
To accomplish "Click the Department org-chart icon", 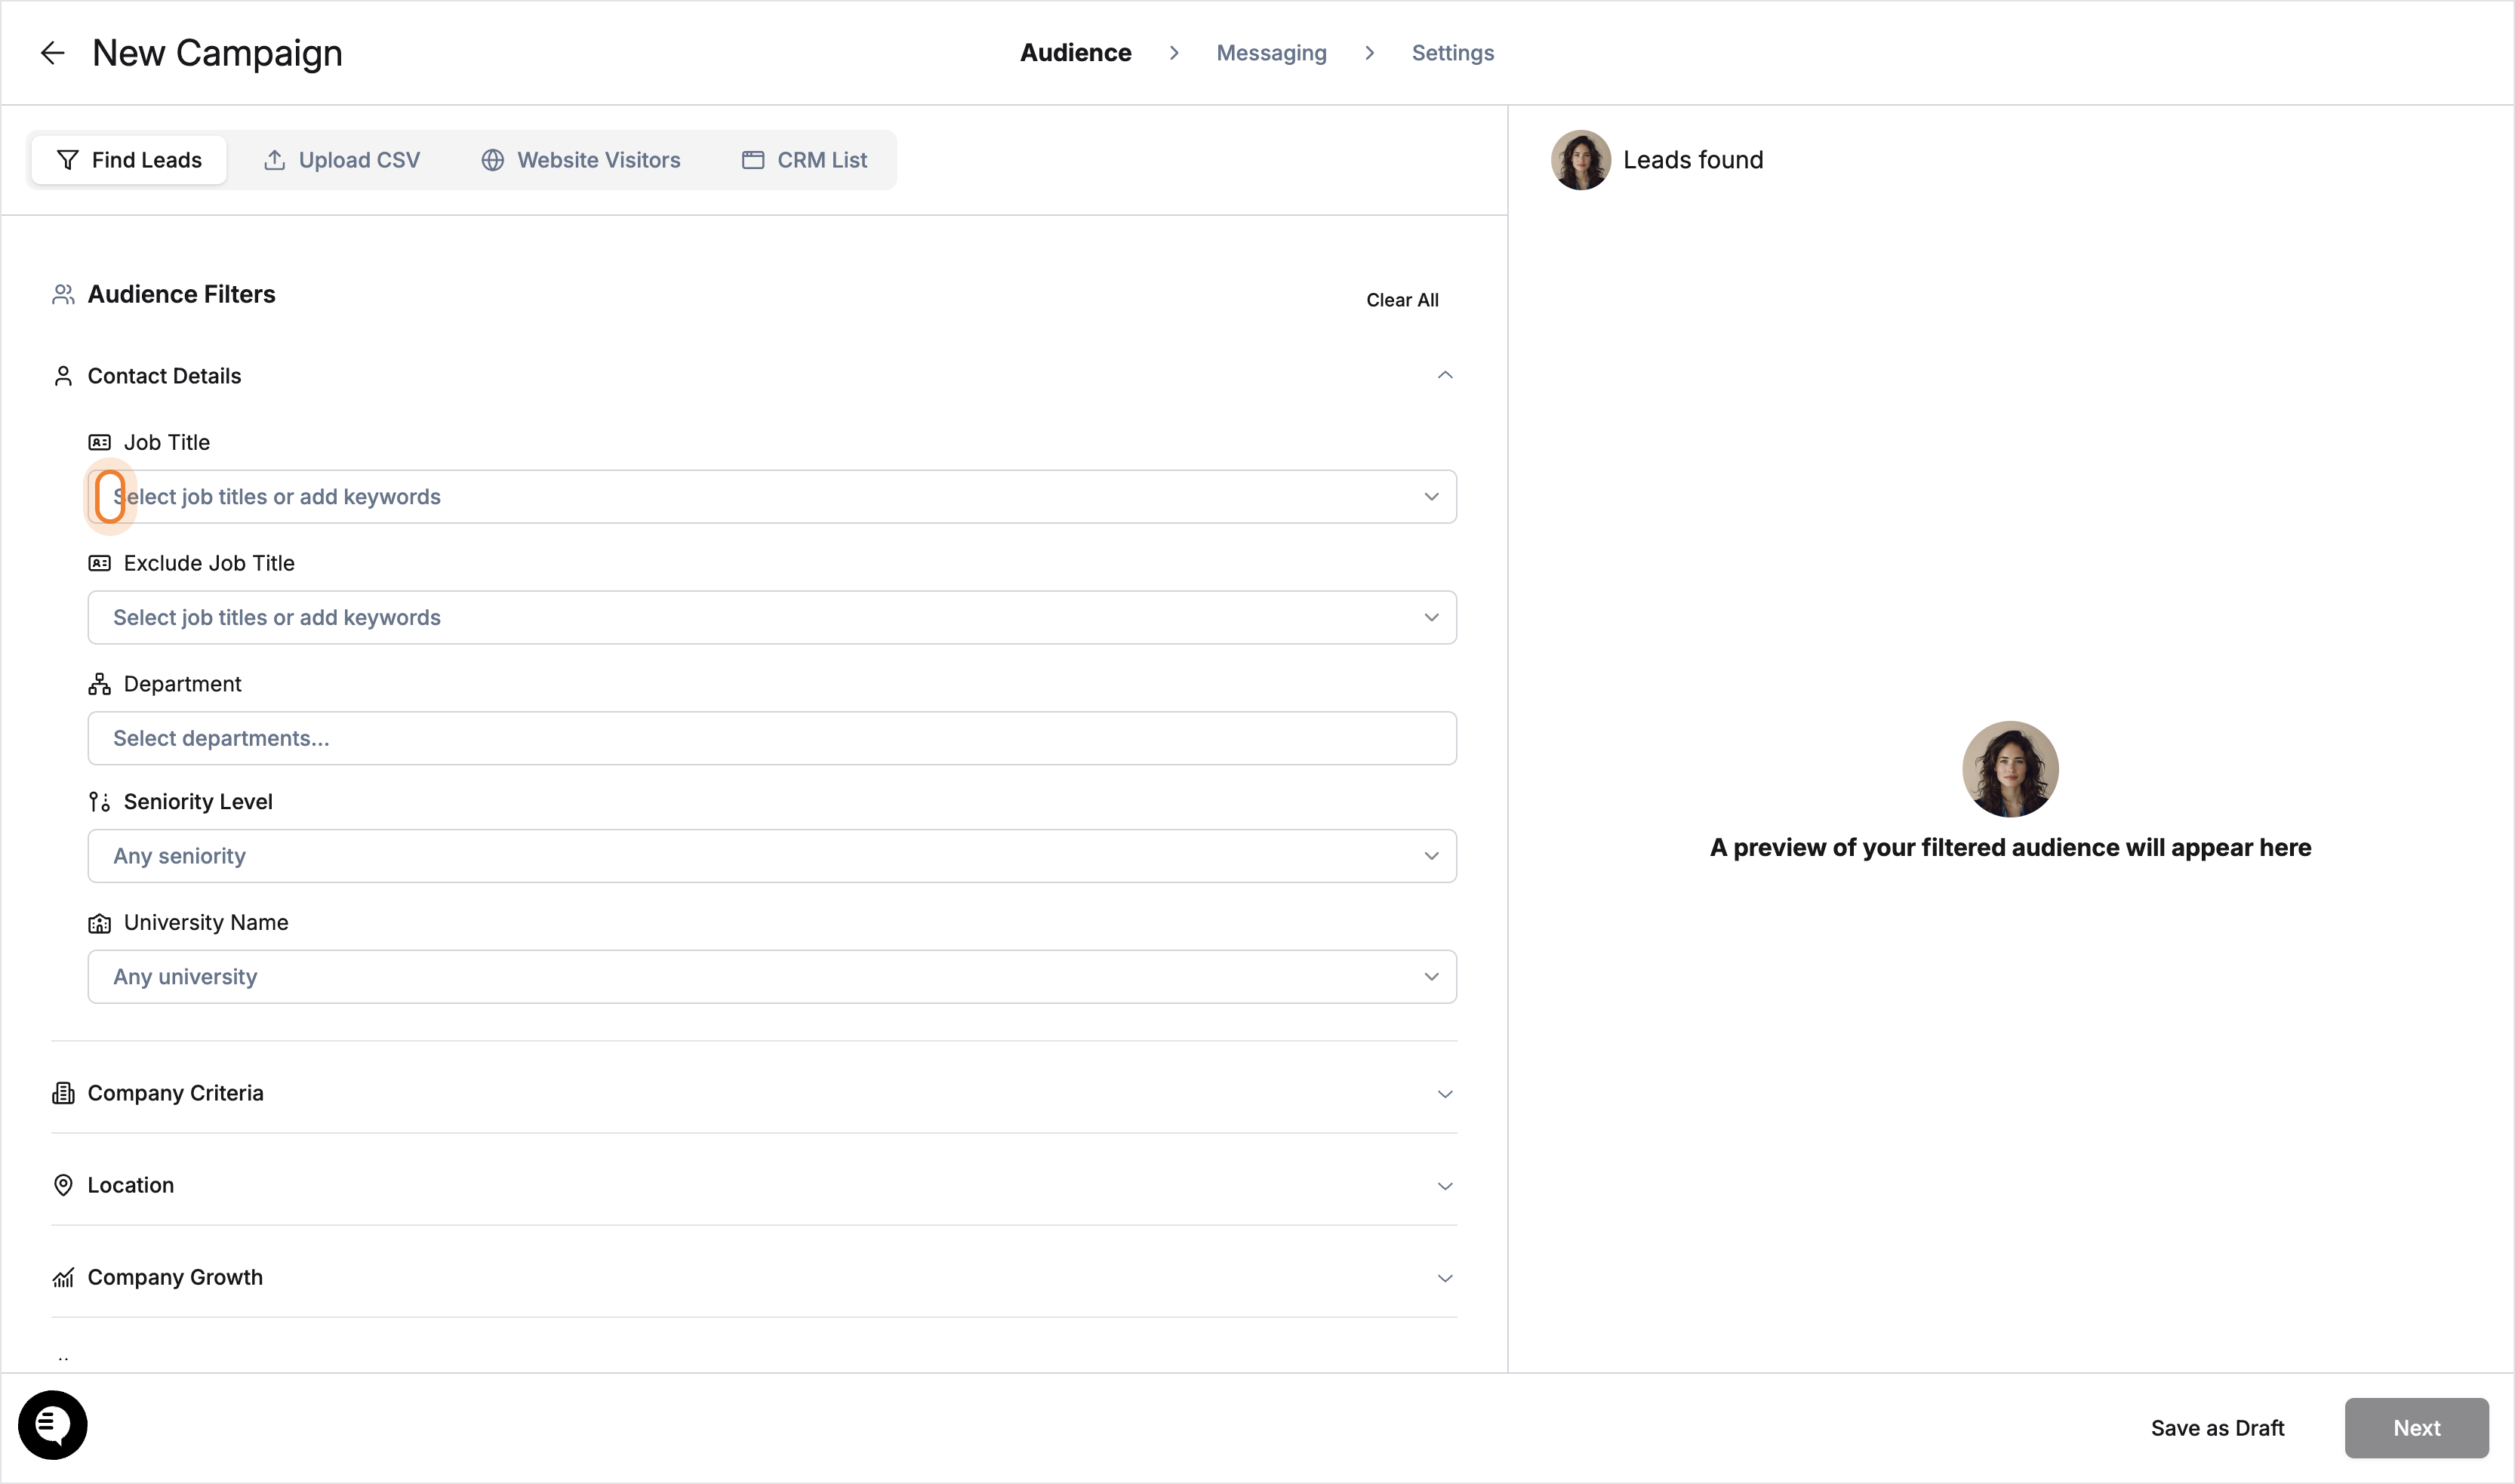I will click(x=99, y=684).
